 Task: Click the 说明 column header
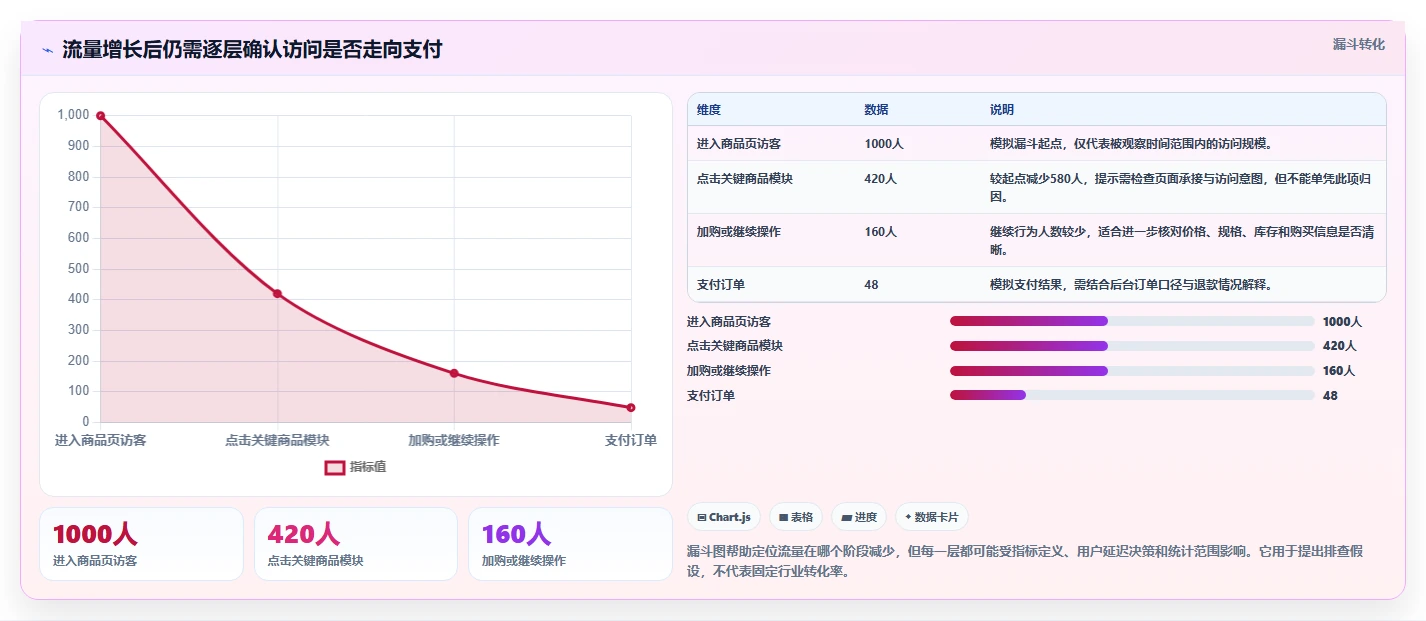point(1002,109)
